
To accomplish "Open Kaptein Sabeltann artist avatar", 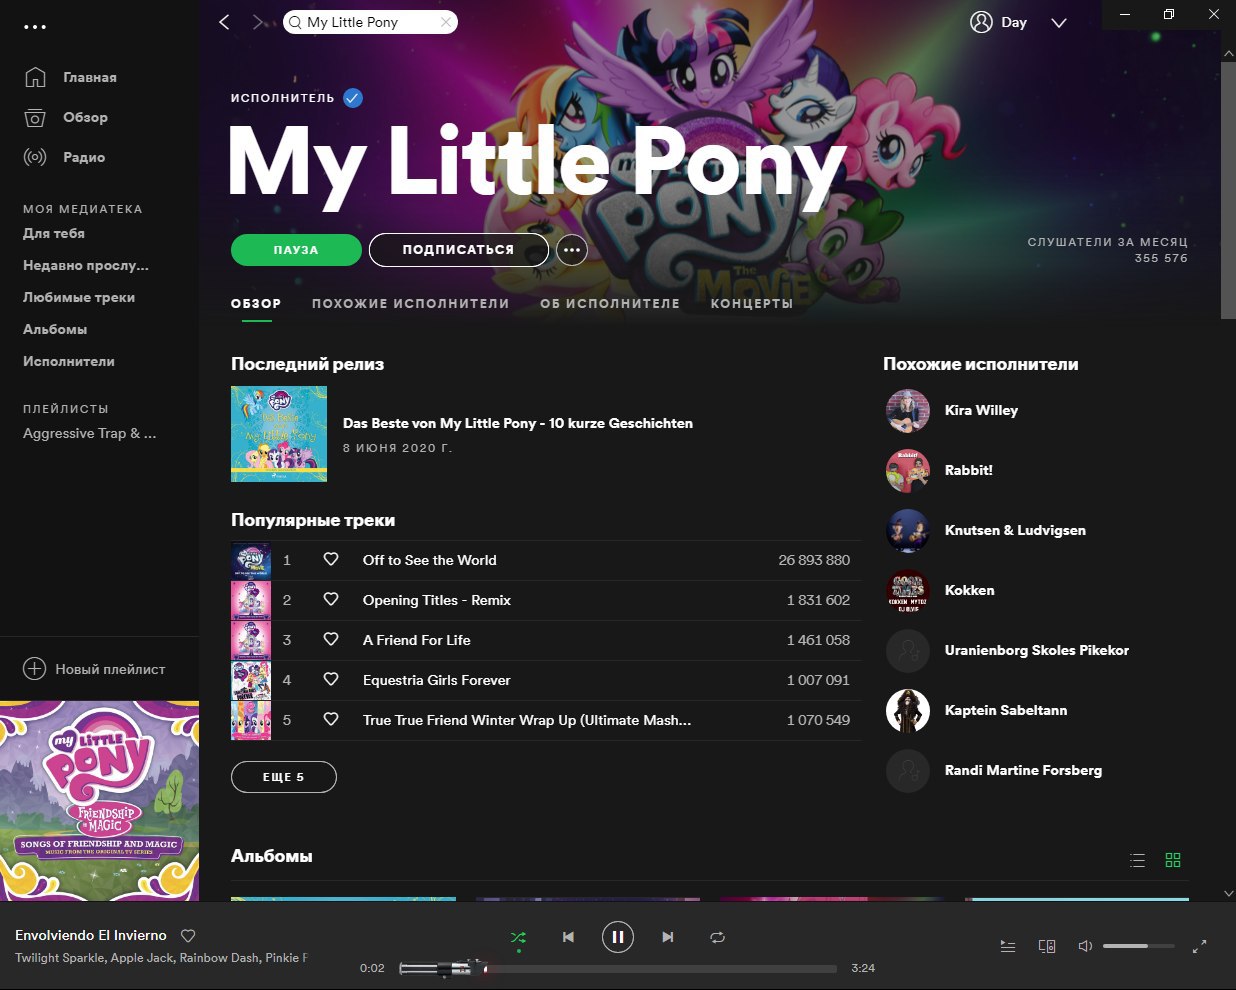I will (x=908, y=711).
